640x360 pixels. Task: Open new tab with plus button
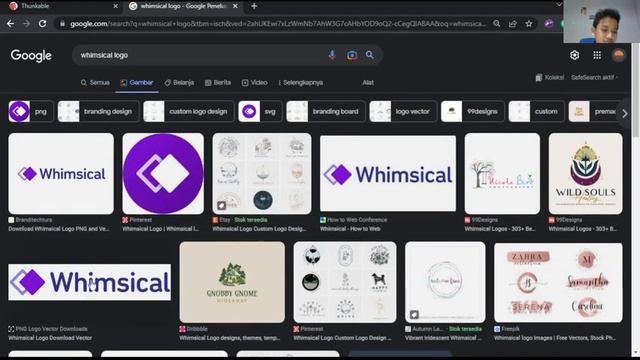254,6
